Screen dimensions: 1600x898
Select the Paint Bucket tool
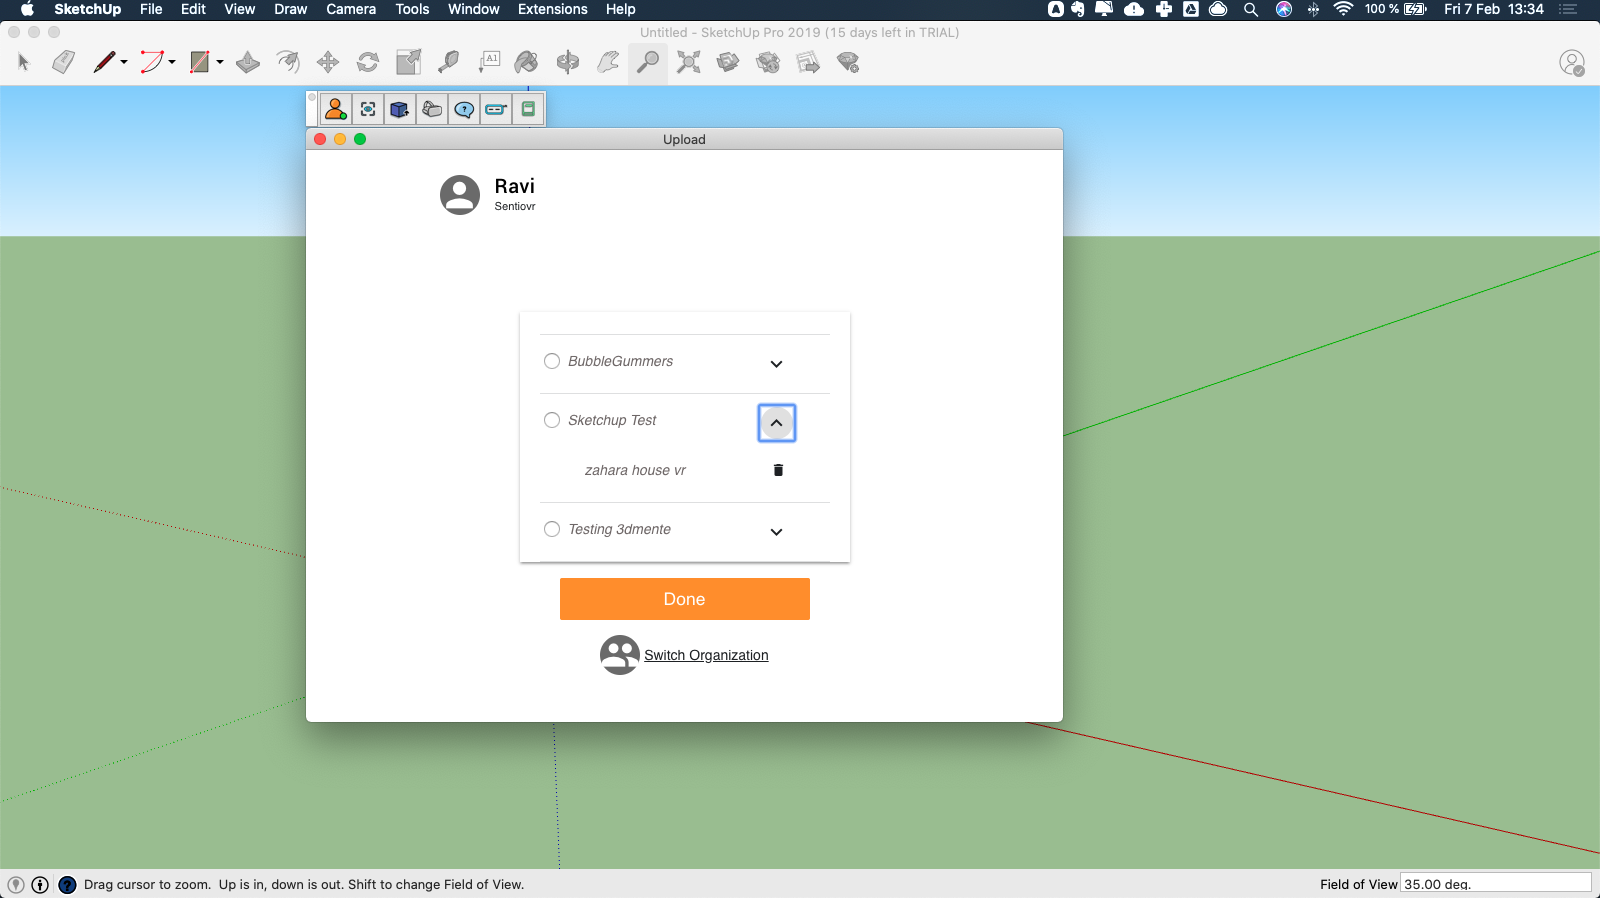(x=527, y=62)
